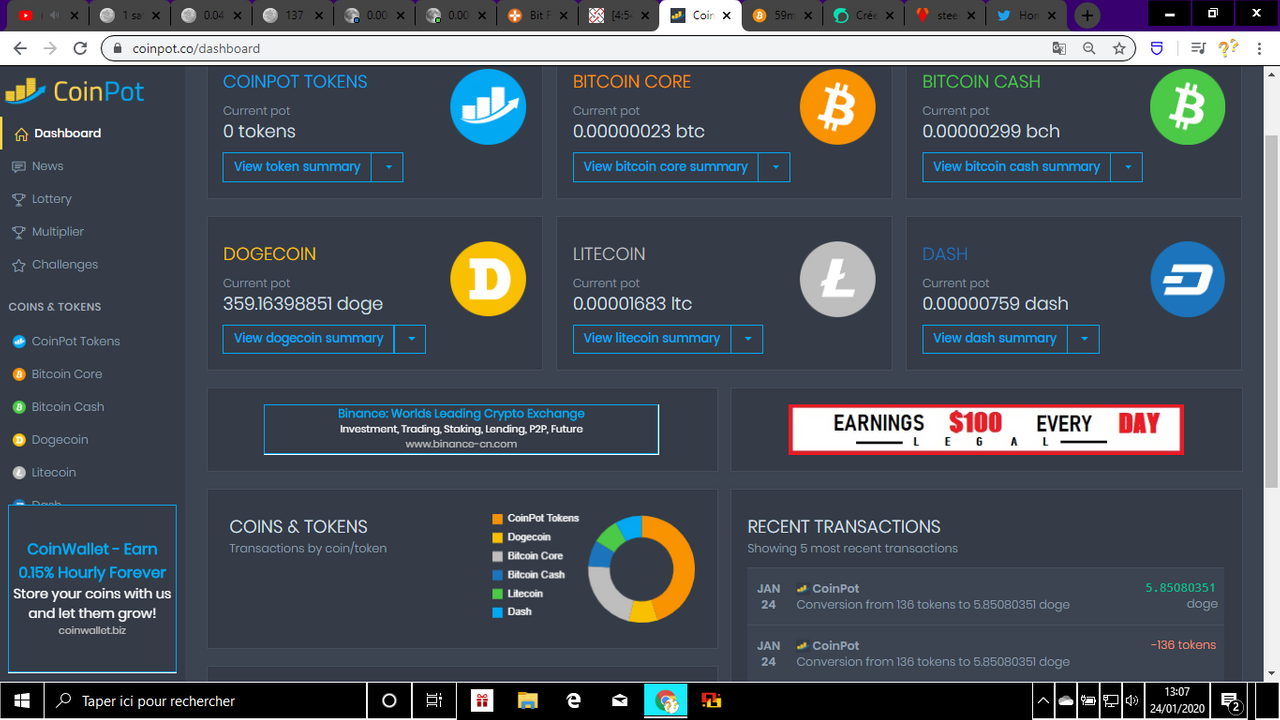Image resolution: width=1280 pixels, height=720 pixels.
Task: Click the volume speaker tray icon
Action: (1132, 701)
